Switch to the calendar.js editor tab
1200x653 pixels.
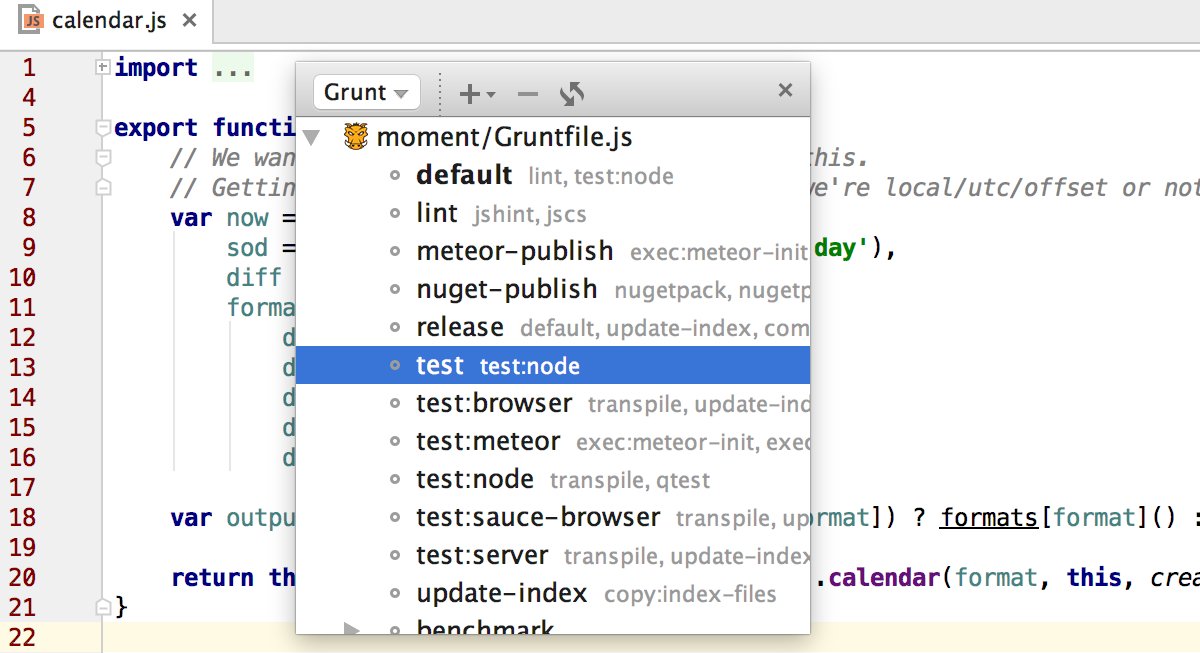pos(108,20)
